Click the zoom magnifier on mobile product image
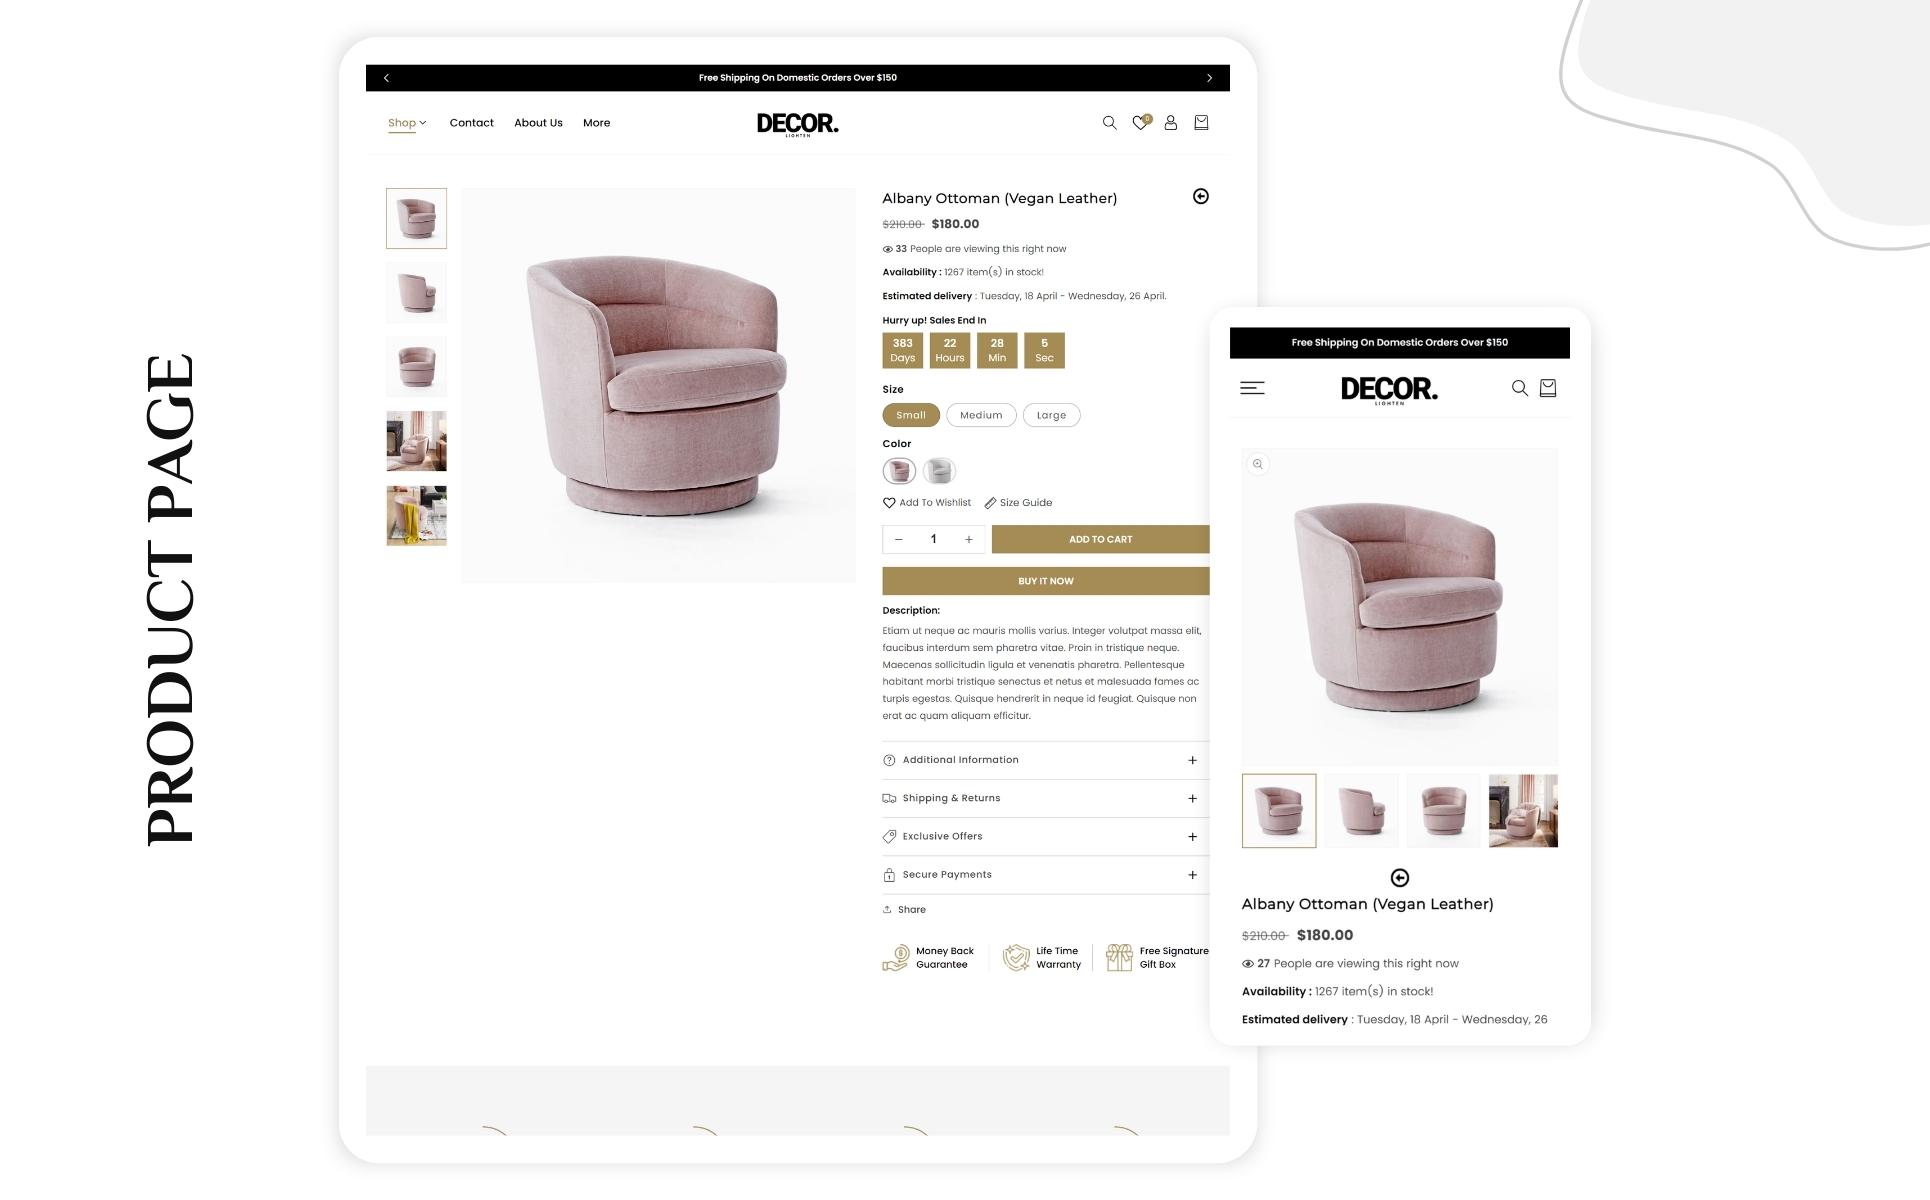Viewport: 1930px width, 1200px height. tap(1258, 464)
